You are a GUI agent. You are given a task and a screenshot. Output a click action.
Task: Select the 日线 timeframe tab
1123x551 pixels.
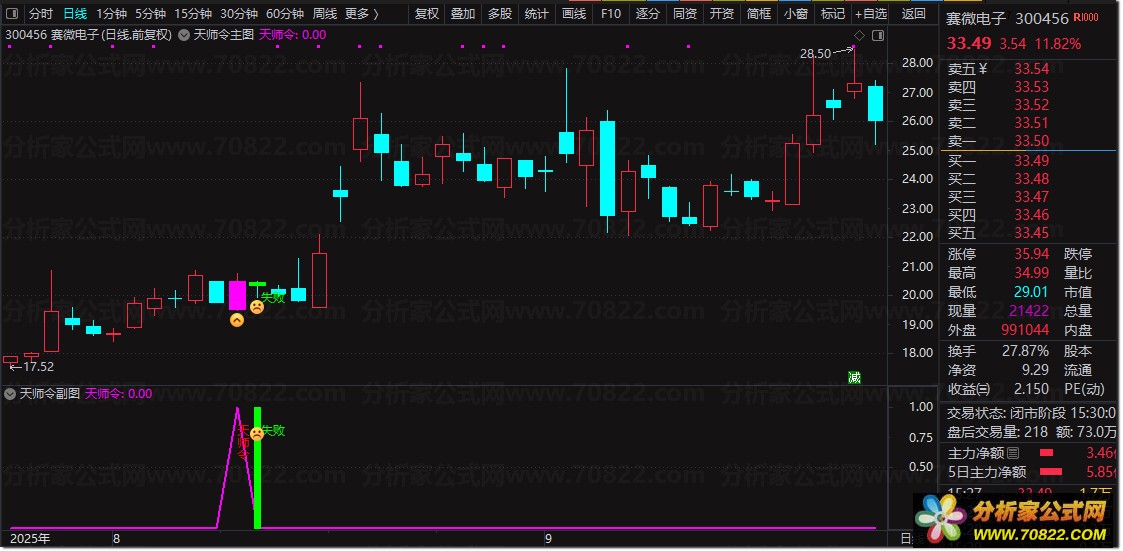coord(74,14)
